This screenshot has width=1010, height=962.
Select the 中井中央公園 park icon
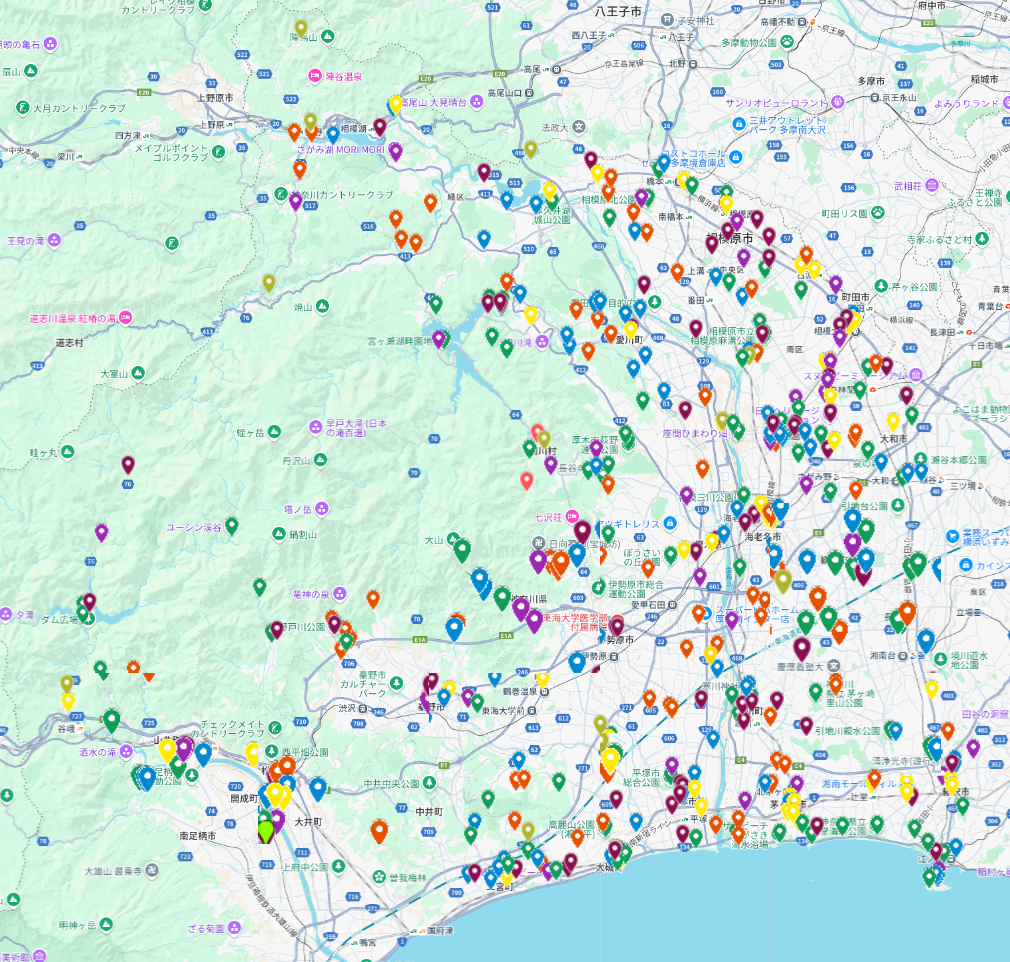[430, 783]
